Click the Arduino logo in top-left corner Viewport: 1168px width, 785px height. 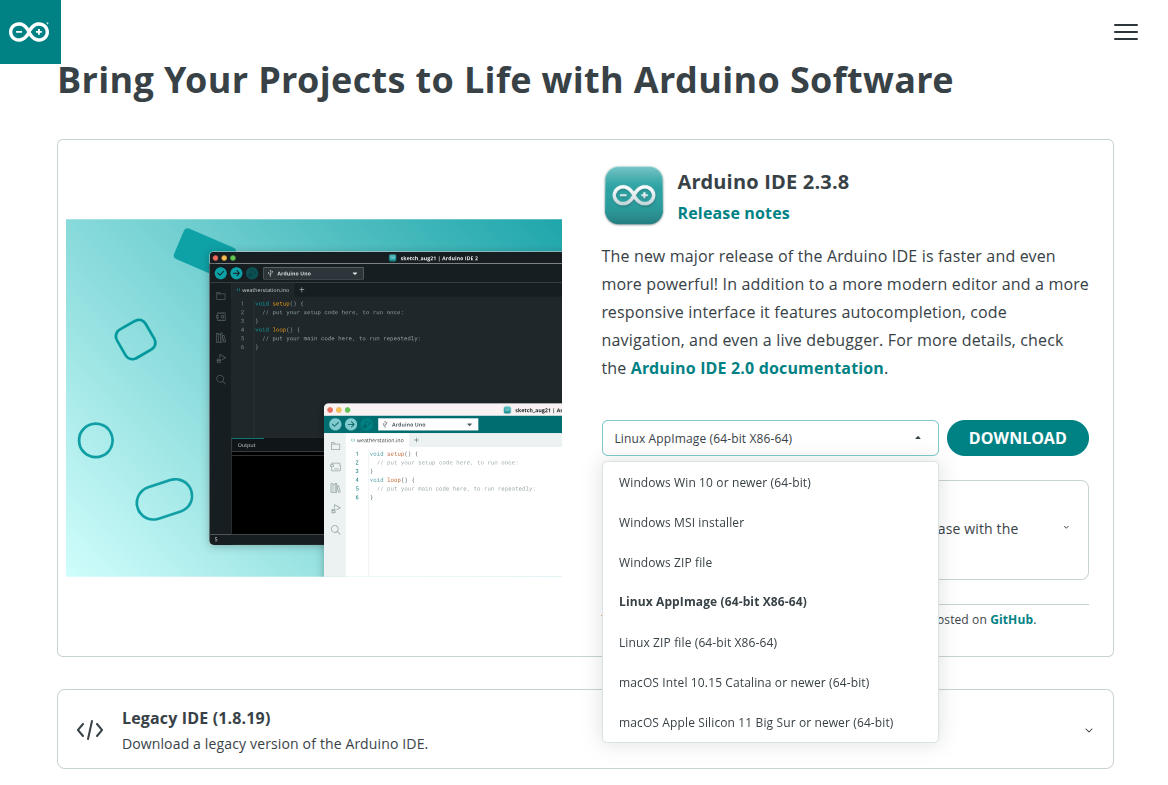coord(30,32)
